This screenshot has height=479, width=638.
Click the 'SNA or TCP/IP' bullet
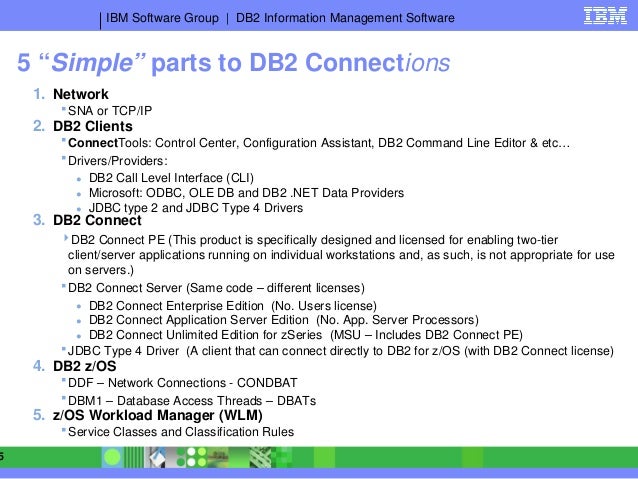(110, 111)
